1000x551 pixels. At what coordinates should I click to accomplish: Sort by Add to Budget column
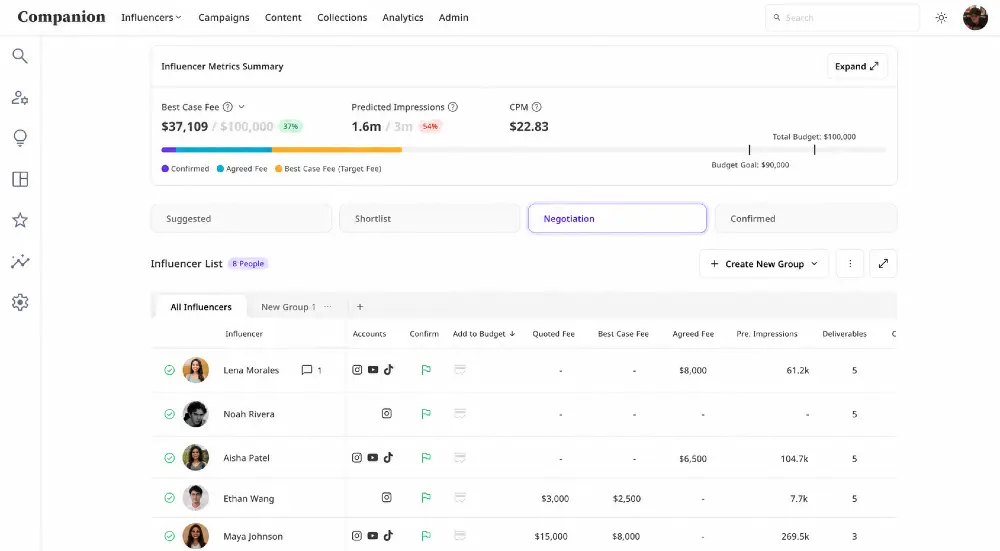click(x=483, y=334)
